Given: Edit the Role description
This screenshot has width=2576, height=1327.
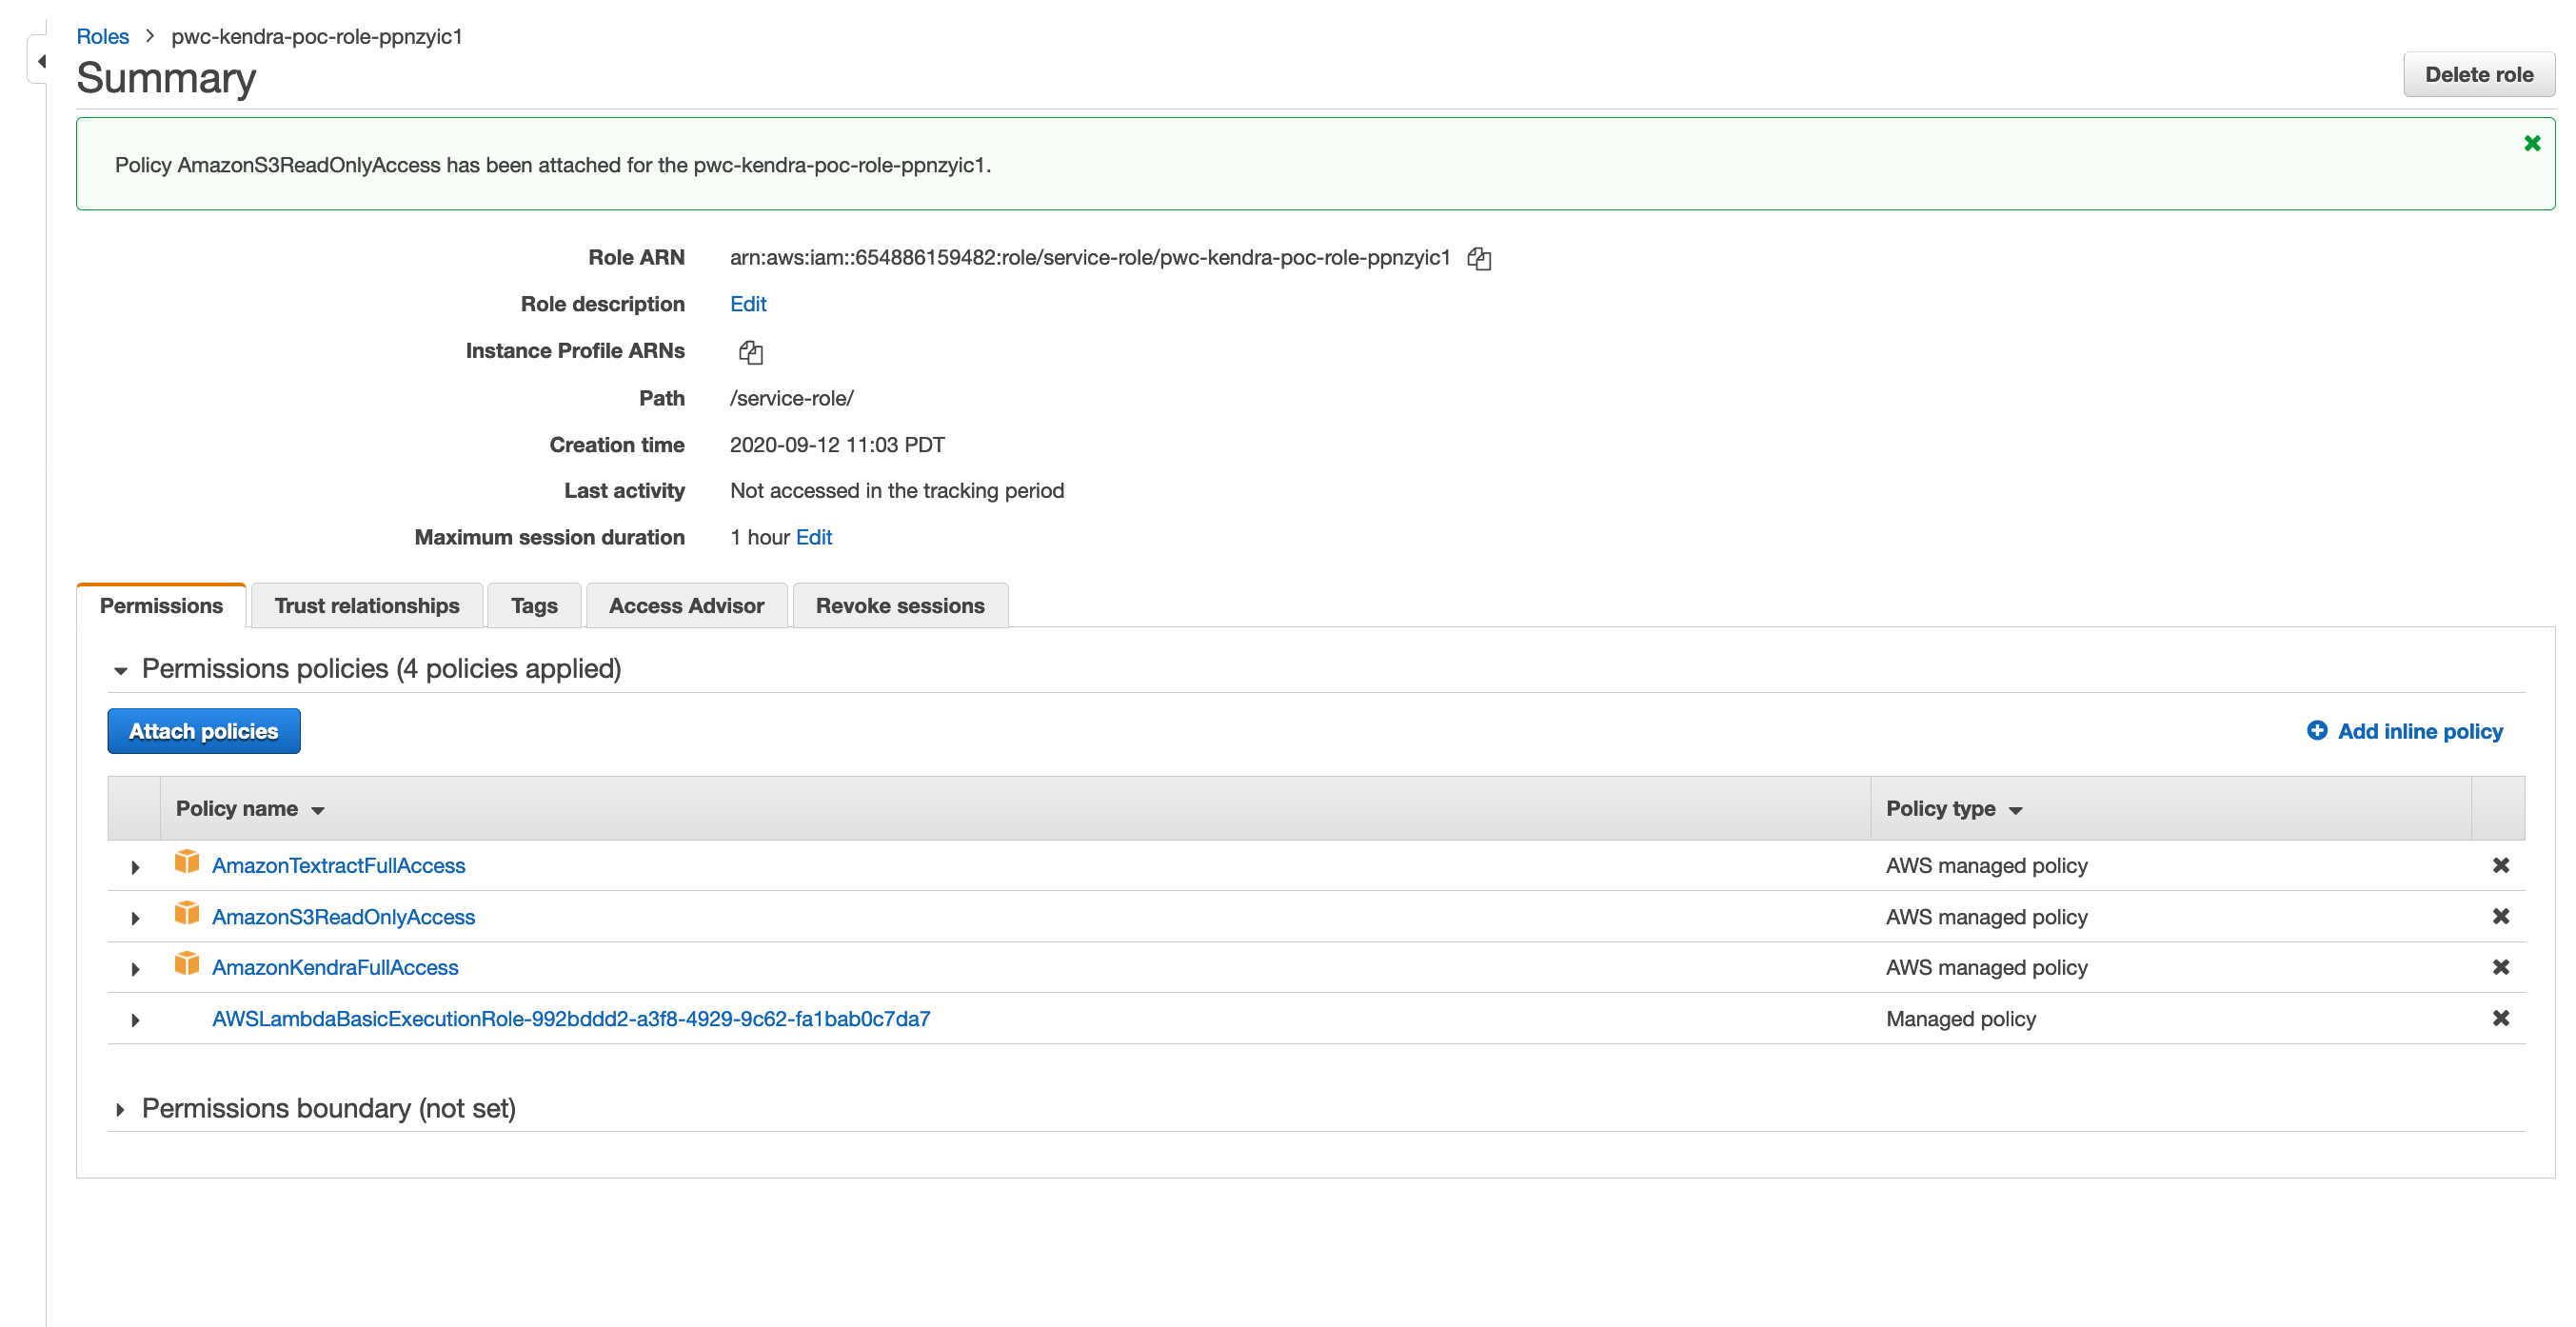Looking at the screenshot, I should point(748,304).
